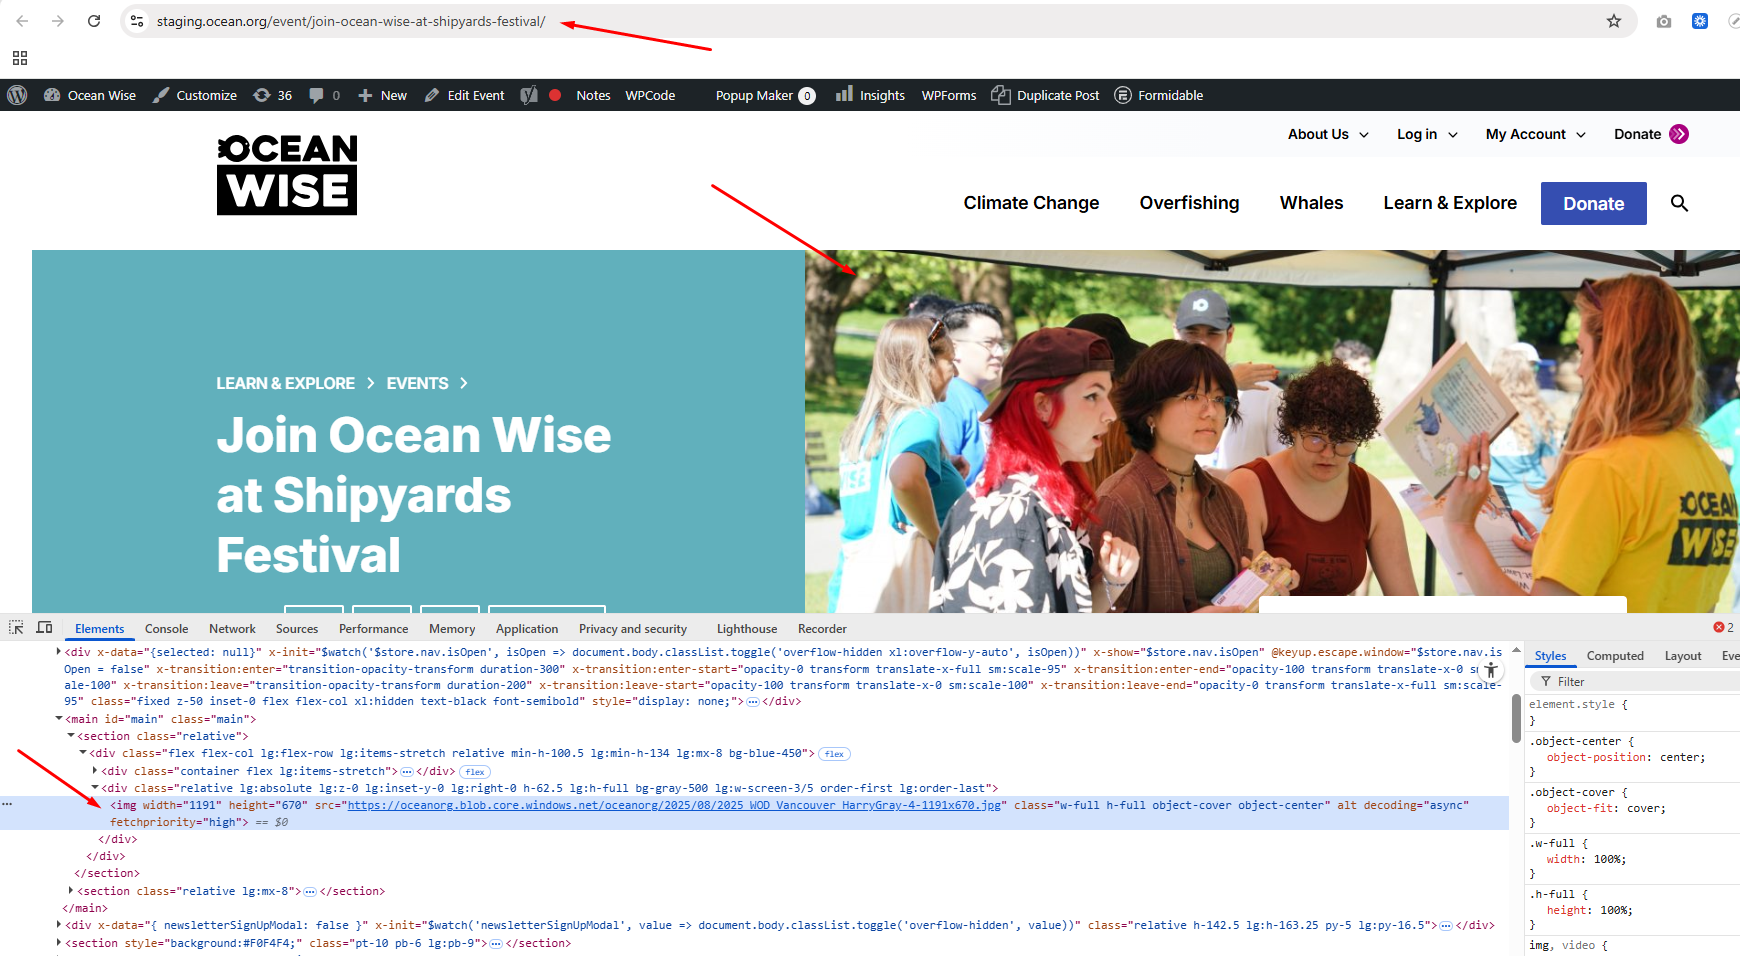Open the Network tab in DevTools

(x=232, y=629)
